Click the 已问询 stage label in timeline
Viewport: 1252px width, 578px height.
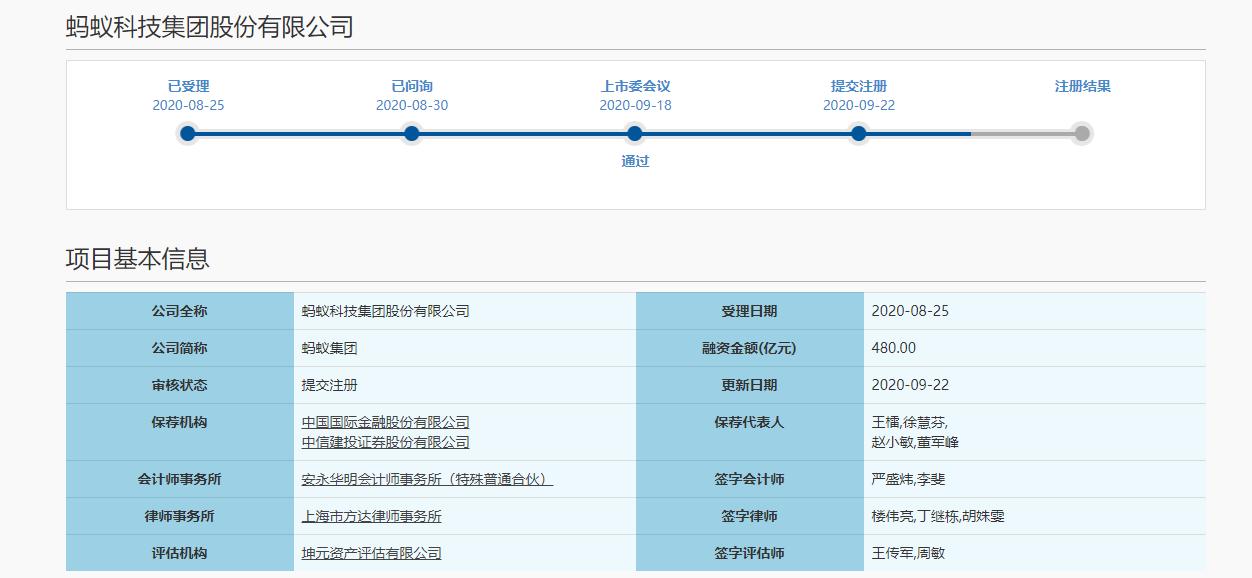pos(411,87)
